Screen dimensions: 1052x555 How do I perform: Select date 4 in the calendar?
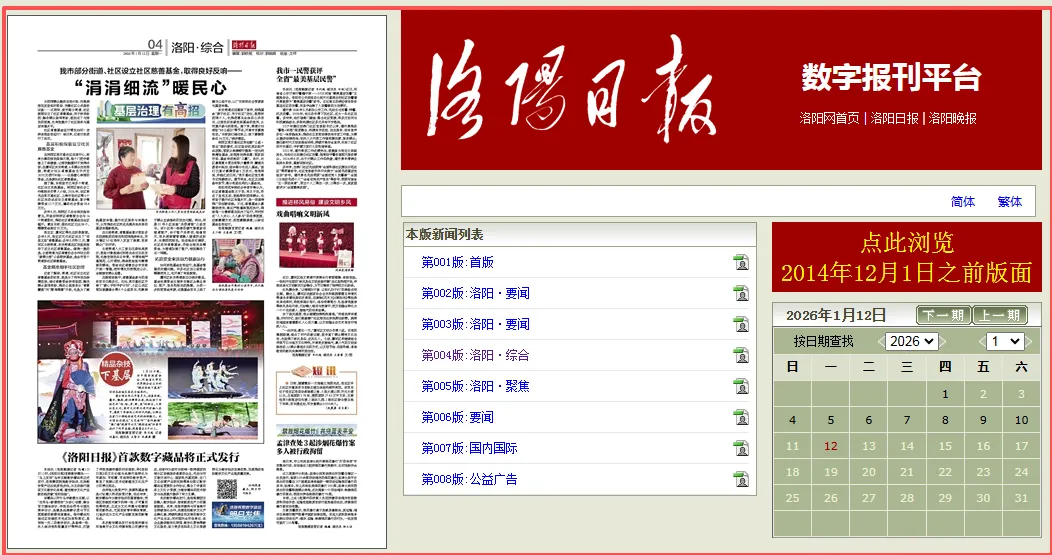click(792, 420)
